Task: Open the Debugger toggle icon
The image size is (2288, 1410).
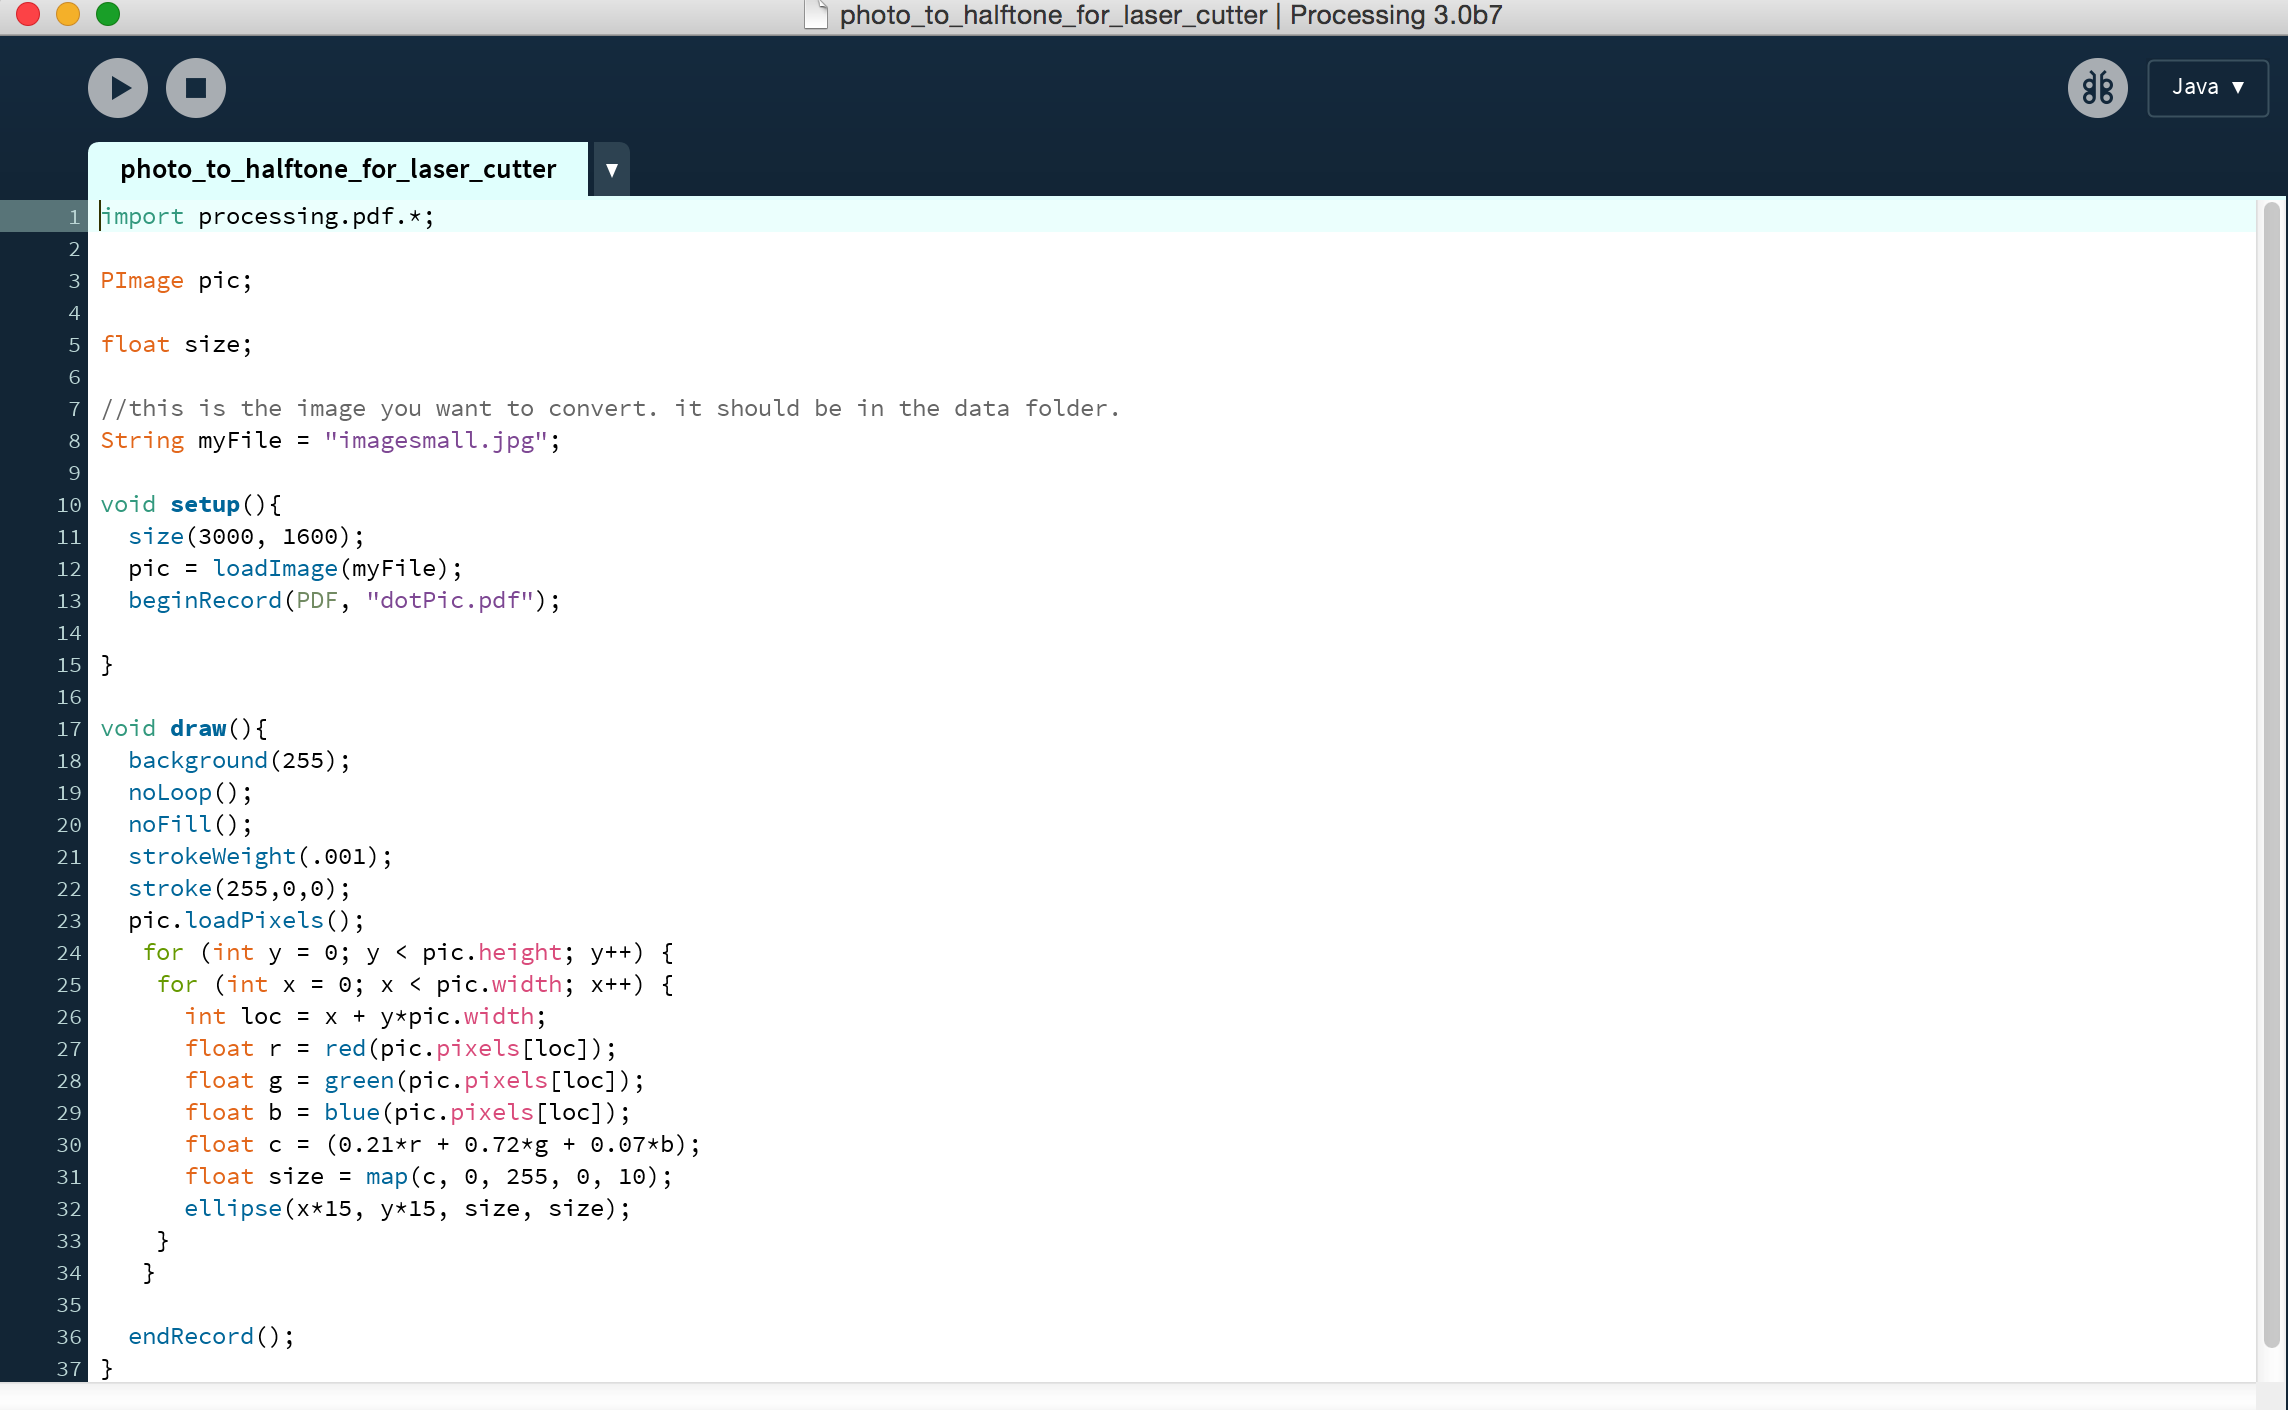Action: [x=2097, y=88]
